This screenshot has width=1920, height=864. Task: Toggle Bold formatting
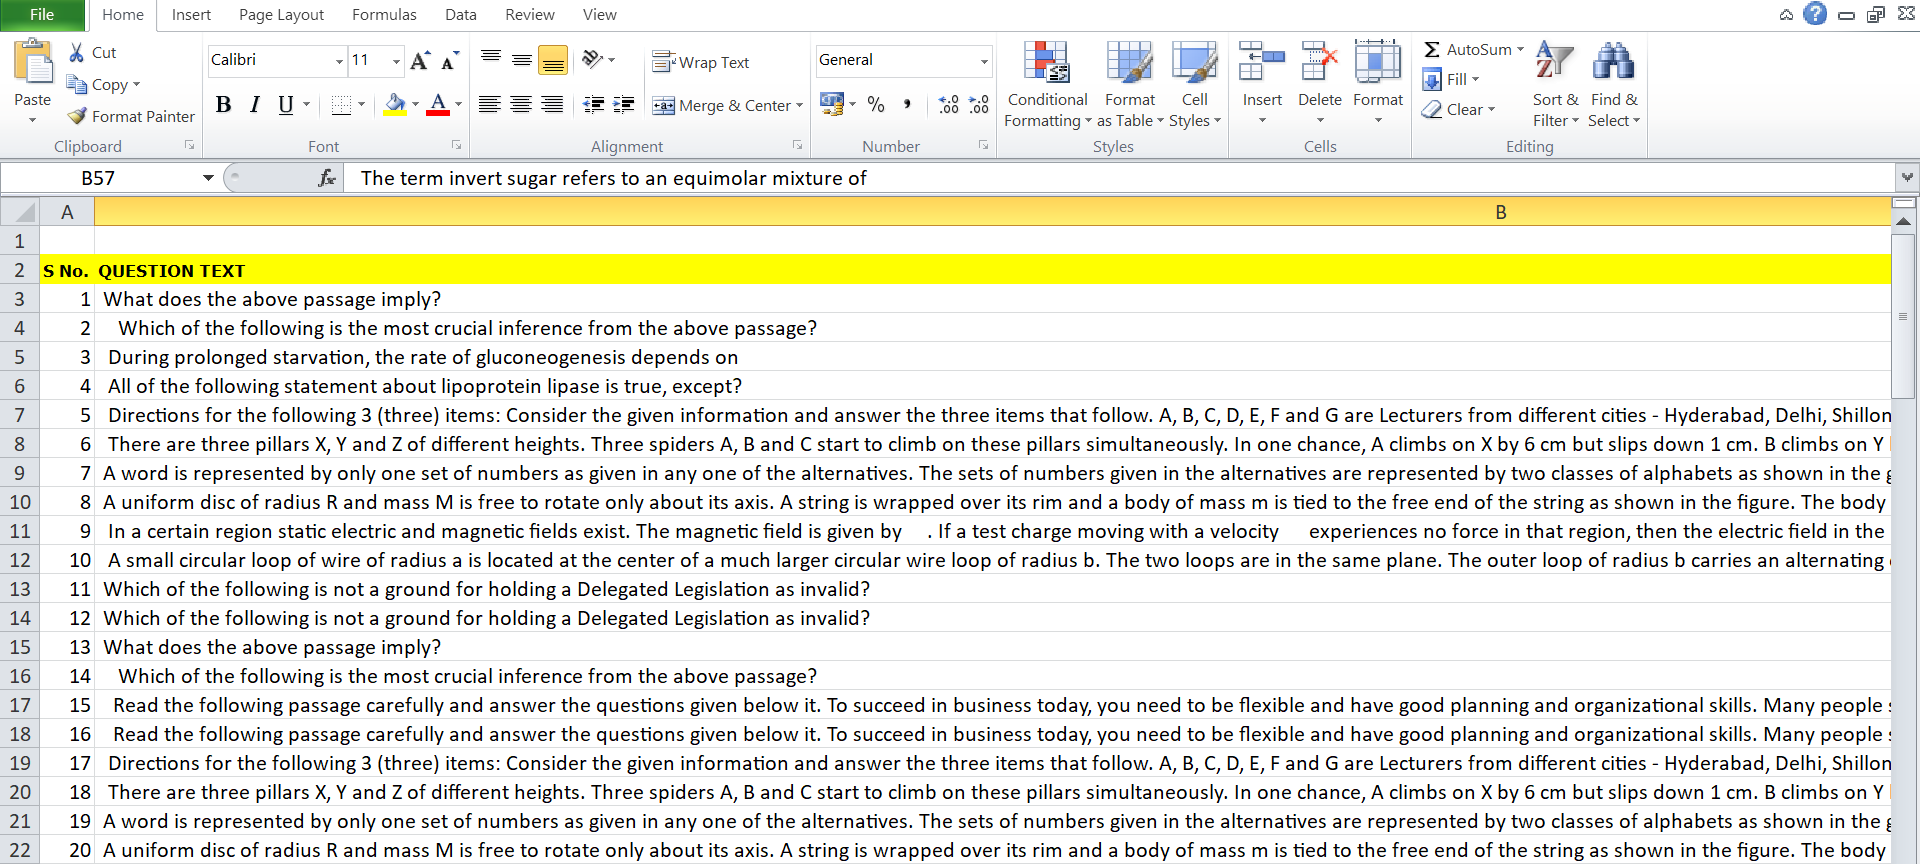224,105
